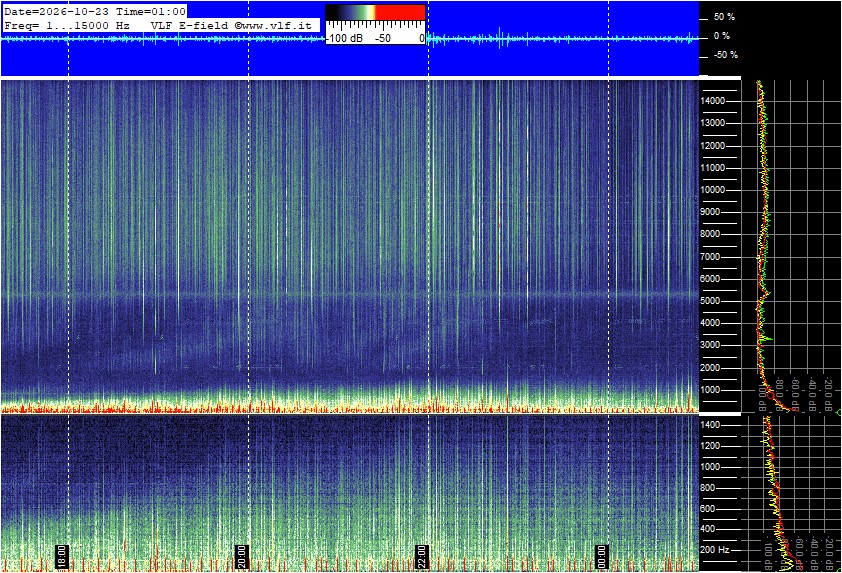The width and height of the screenshot is (842, 573).
Task: Select the 2000 frequency axis label
Action: coord(710,368)
